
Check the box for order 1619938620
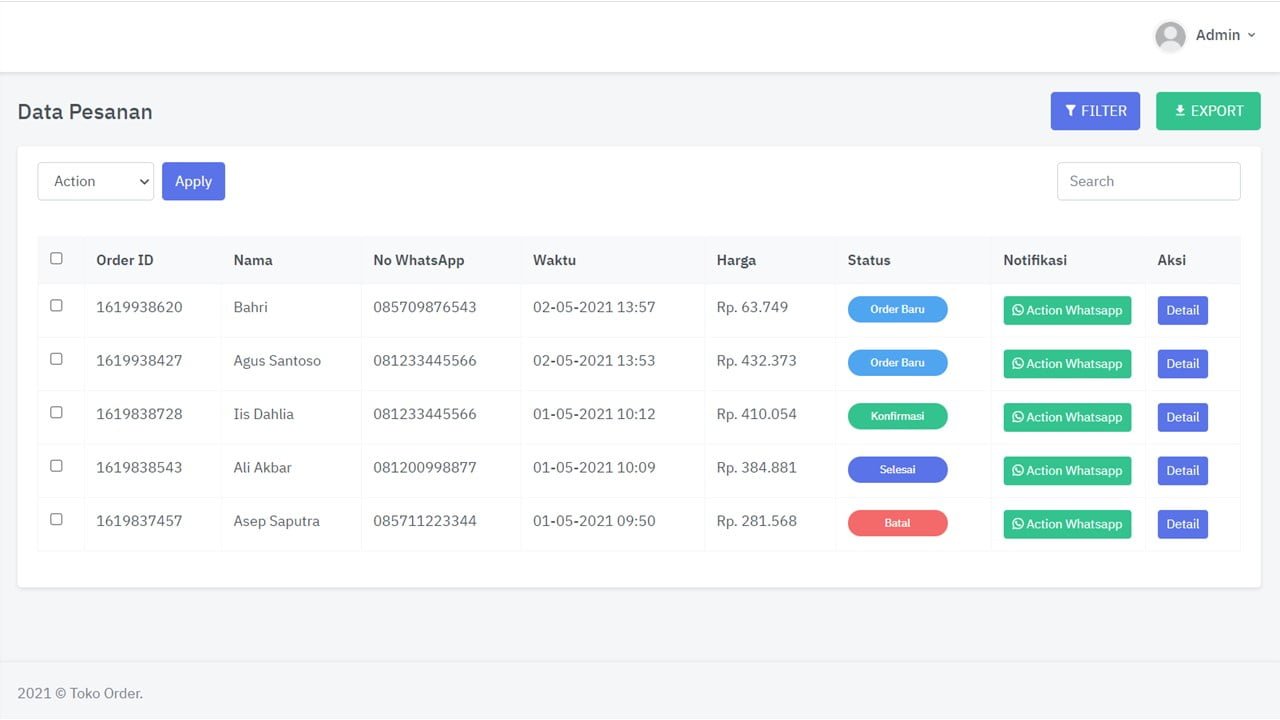pyautogui.click(x=56, y=305)
